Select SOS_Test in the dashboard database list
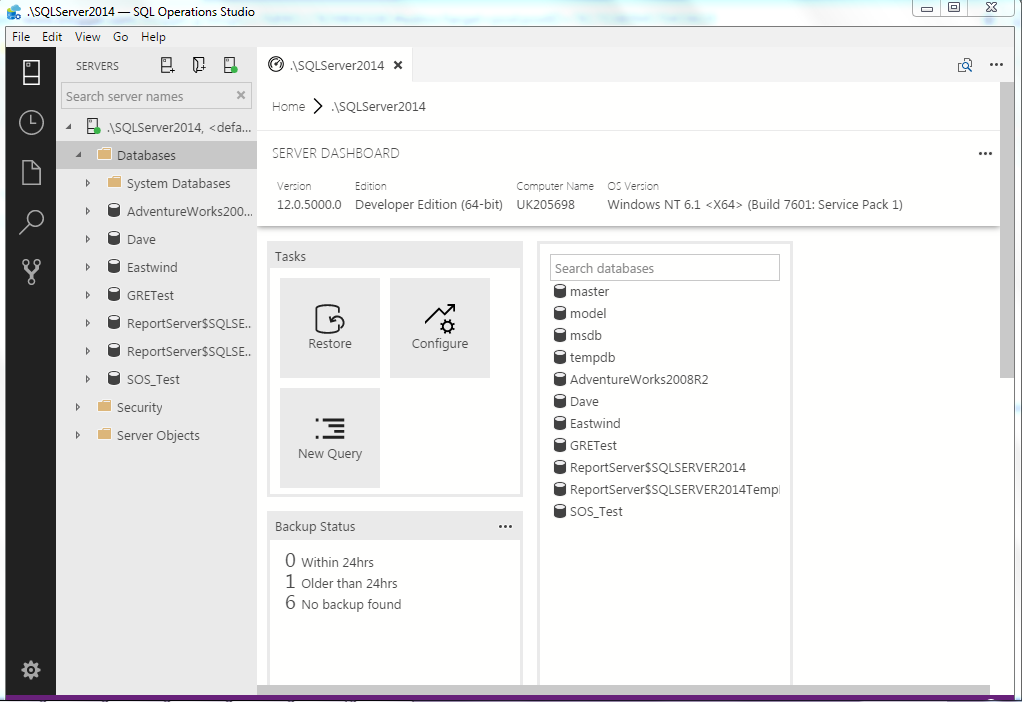This screenshot has width=1022, height=702. coord(596,512)
